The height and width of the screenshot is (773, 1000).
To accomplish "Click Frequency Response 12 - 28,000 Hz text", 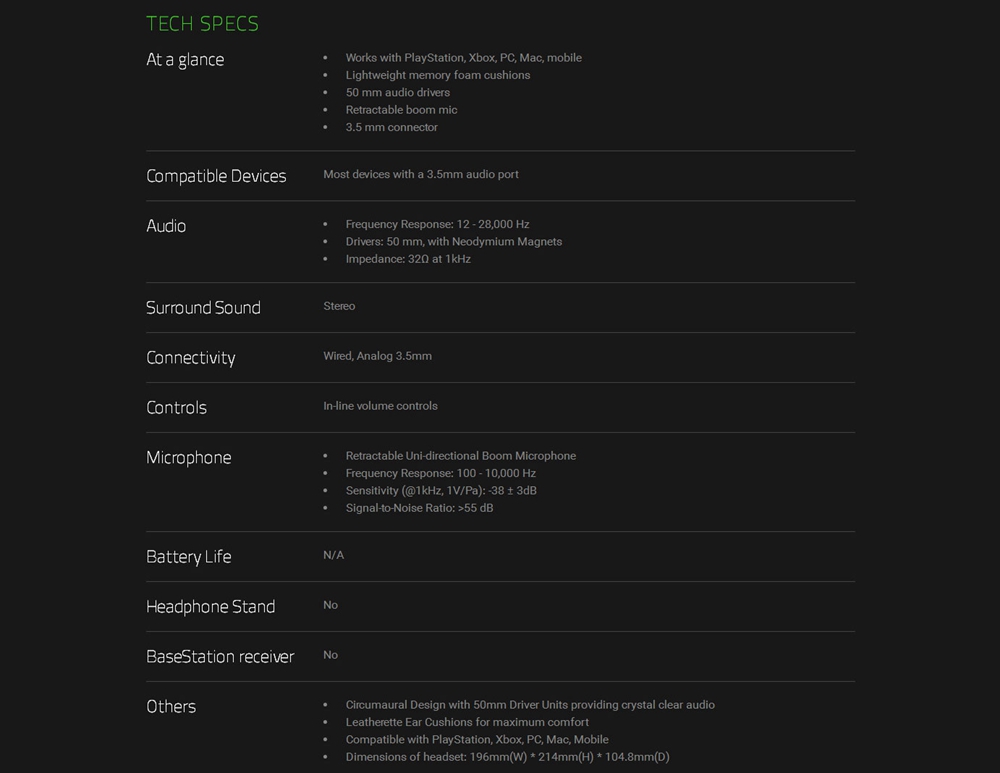I will [x=438, y=224].
